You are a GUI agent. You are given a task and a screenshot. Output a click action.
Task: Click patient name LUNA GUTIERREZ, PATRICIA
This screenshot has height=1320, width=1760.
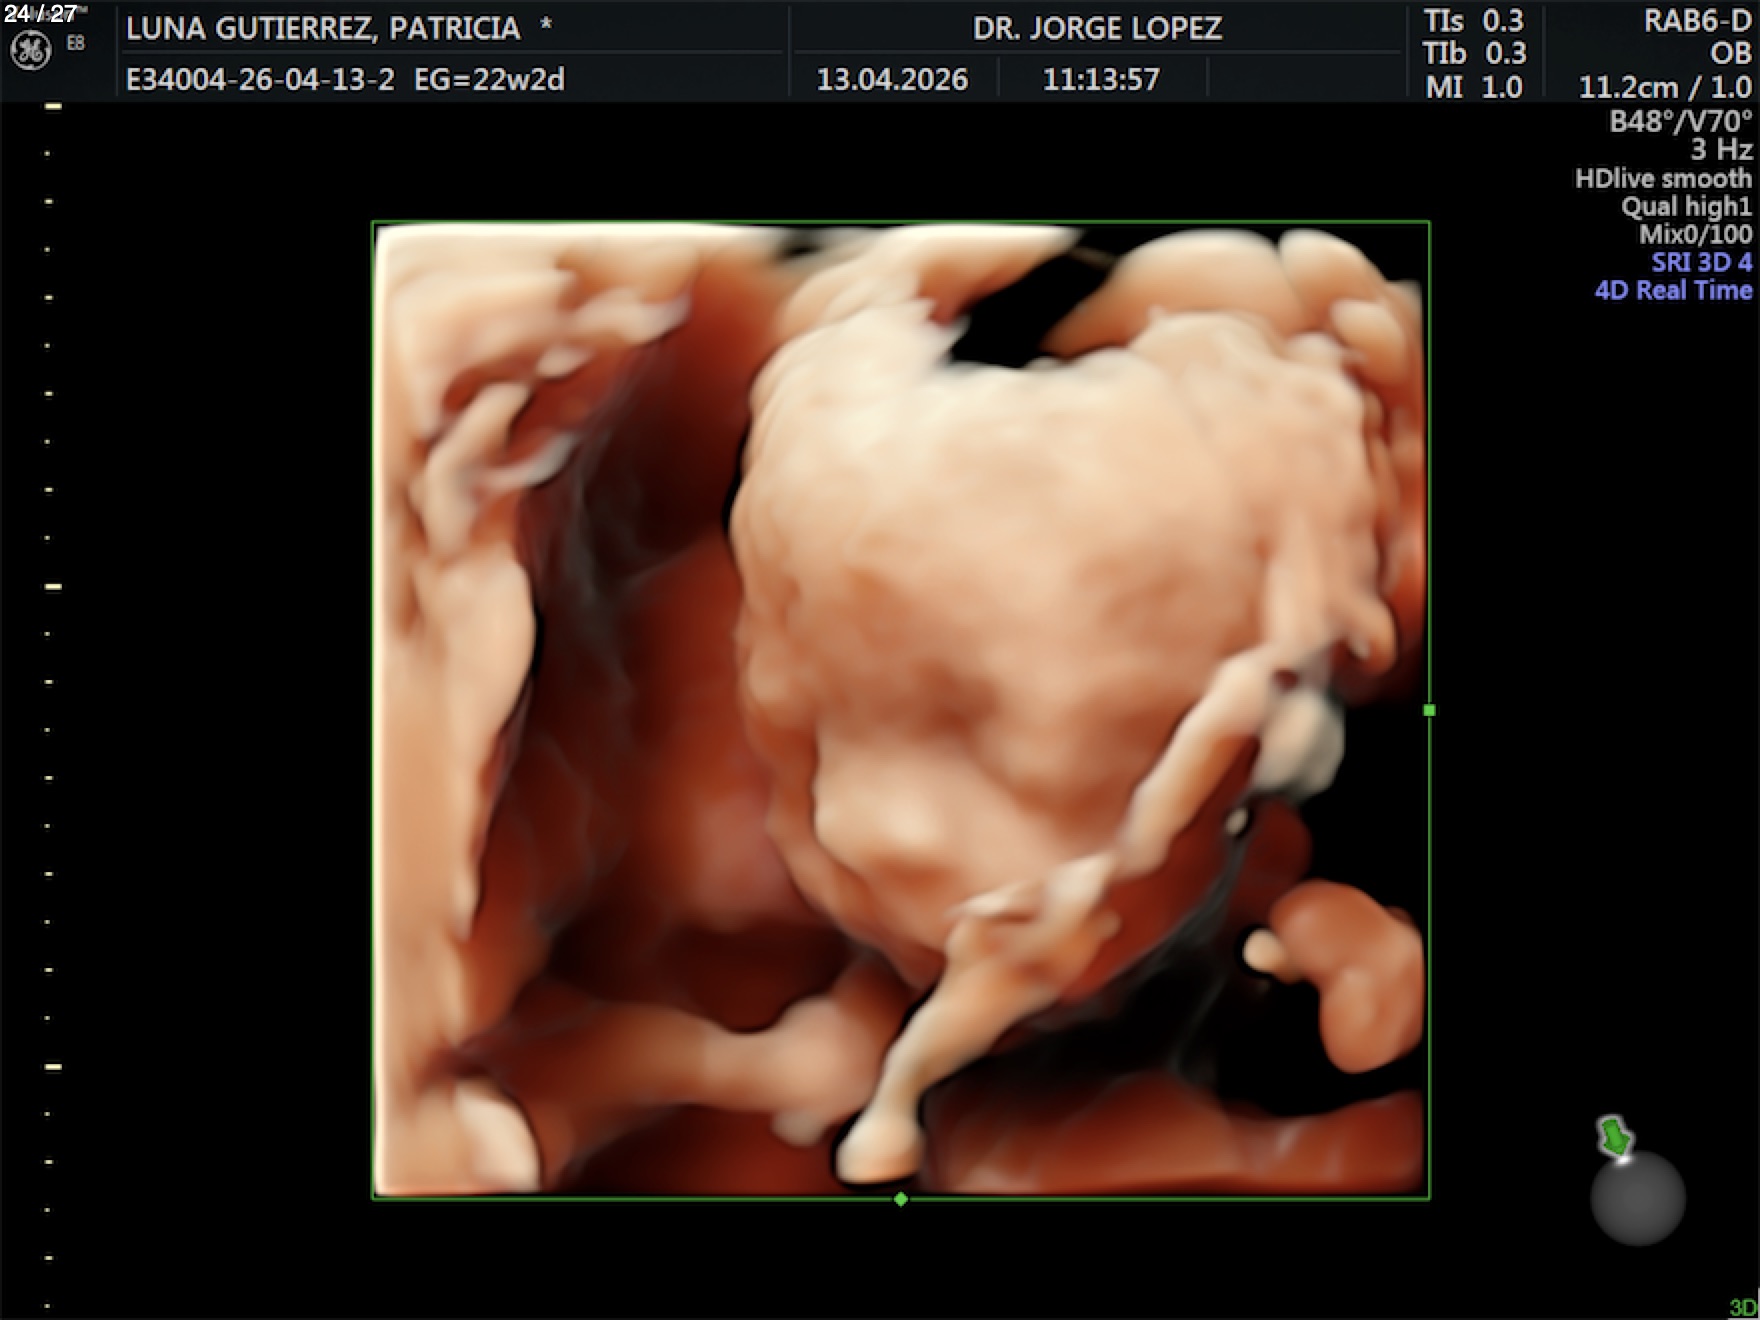tap(323, 28)
